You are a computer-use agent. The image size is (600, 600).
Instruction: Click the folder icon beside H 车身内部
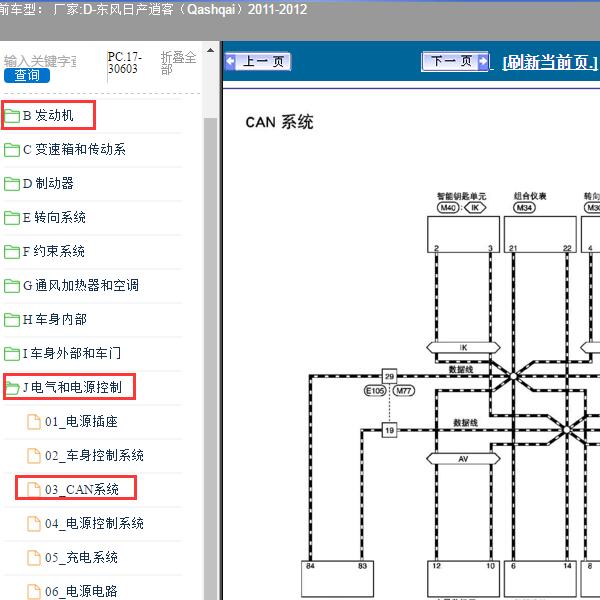pyautogui.click(x=12, y=320)
